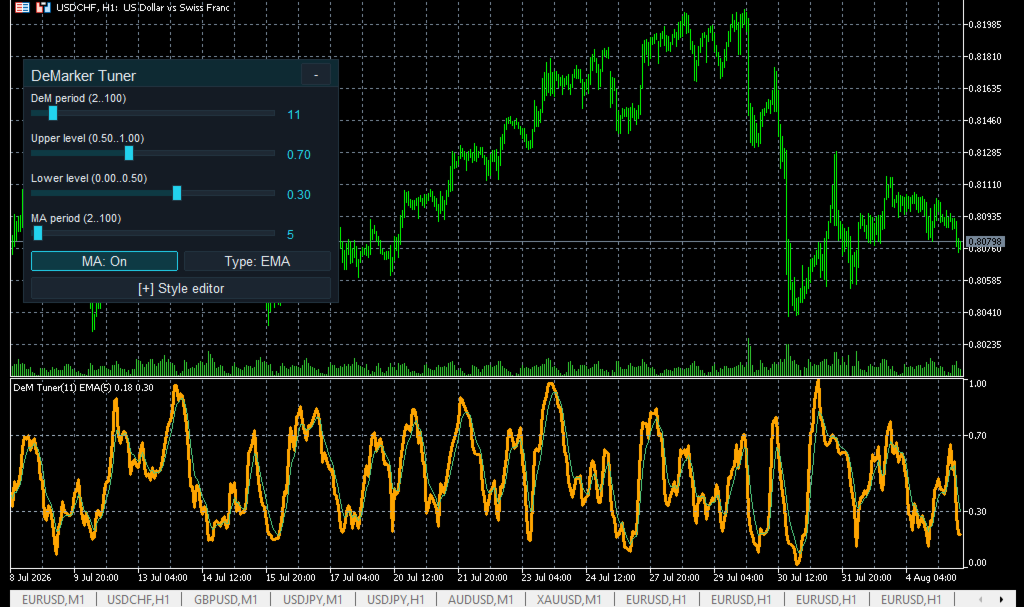Click the 'Upper level (0.50..1.00)' label

point(88,138)
